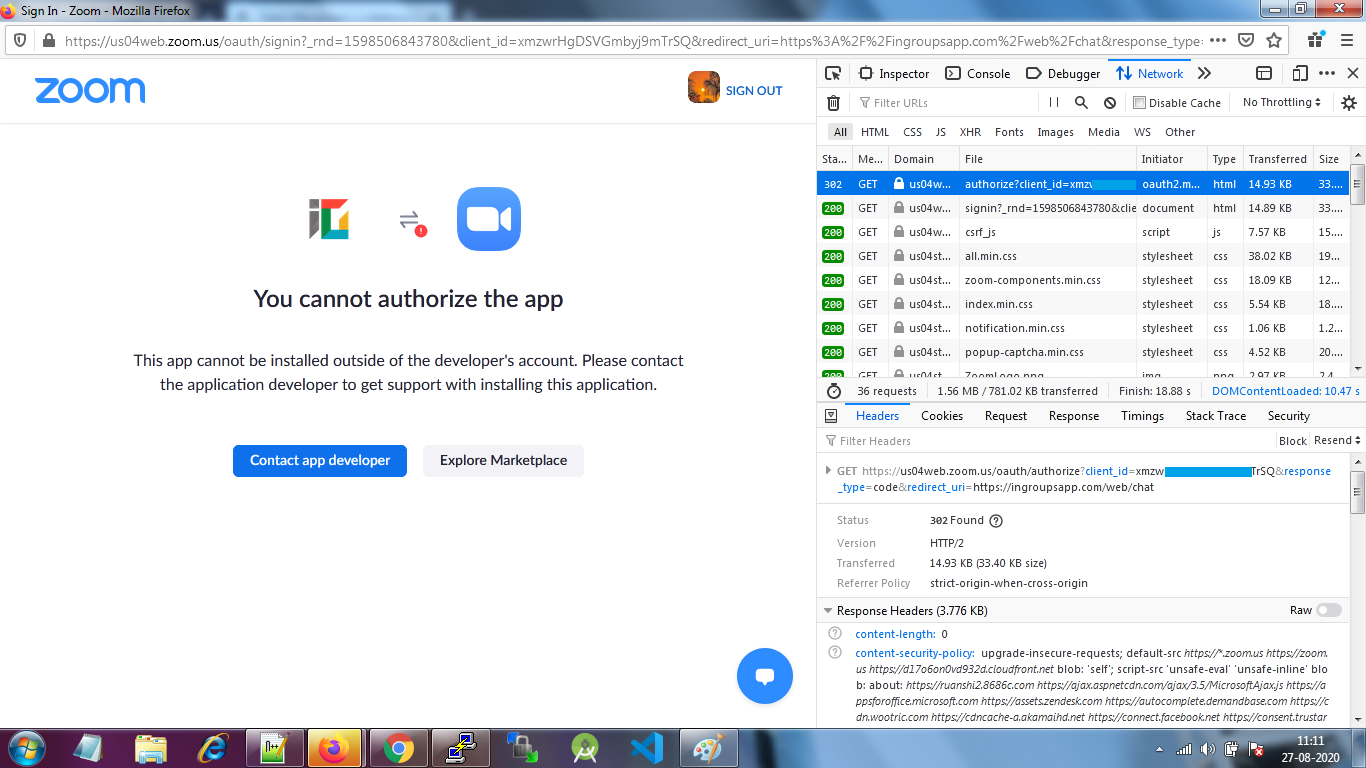Select the signin?_rnd request row
Viewport: 1366px width, 768px height.
point(1083,208)
